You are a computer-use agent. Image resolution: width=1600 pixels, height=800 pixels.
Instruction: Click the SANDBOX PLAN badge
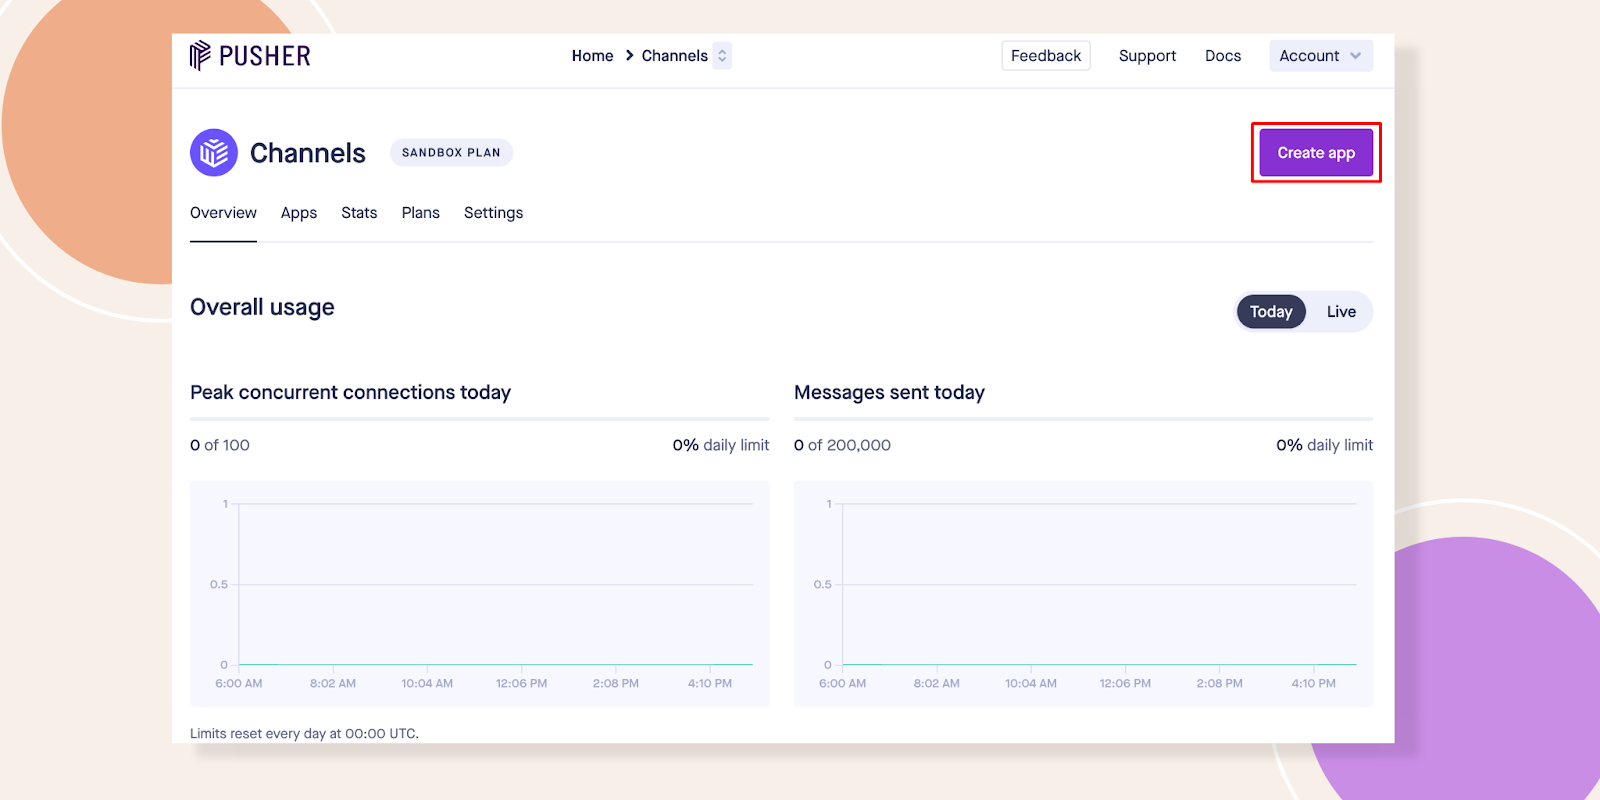451,153
